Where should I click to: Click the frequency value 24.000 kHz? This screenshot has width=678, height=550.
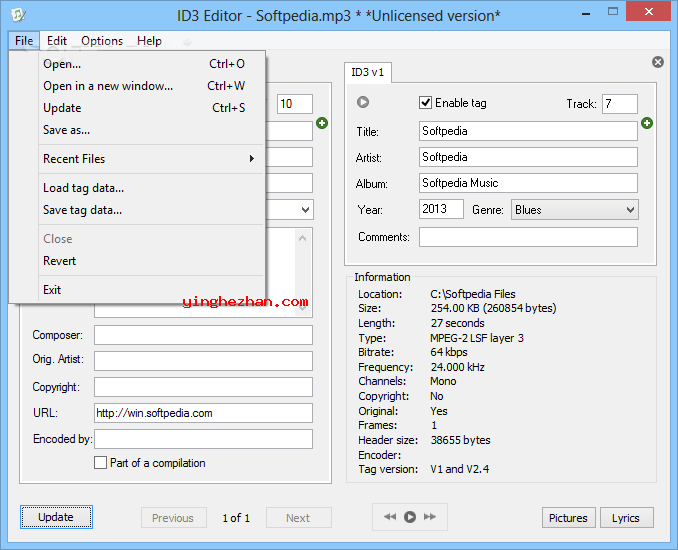[x=457, y=367]
